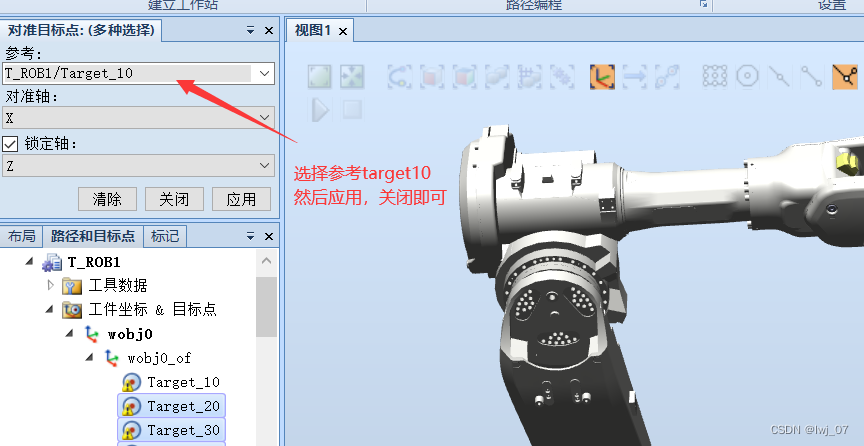
Task: Activate the Move Instruction selection arrow icon
Action: (x=634, y=77)
